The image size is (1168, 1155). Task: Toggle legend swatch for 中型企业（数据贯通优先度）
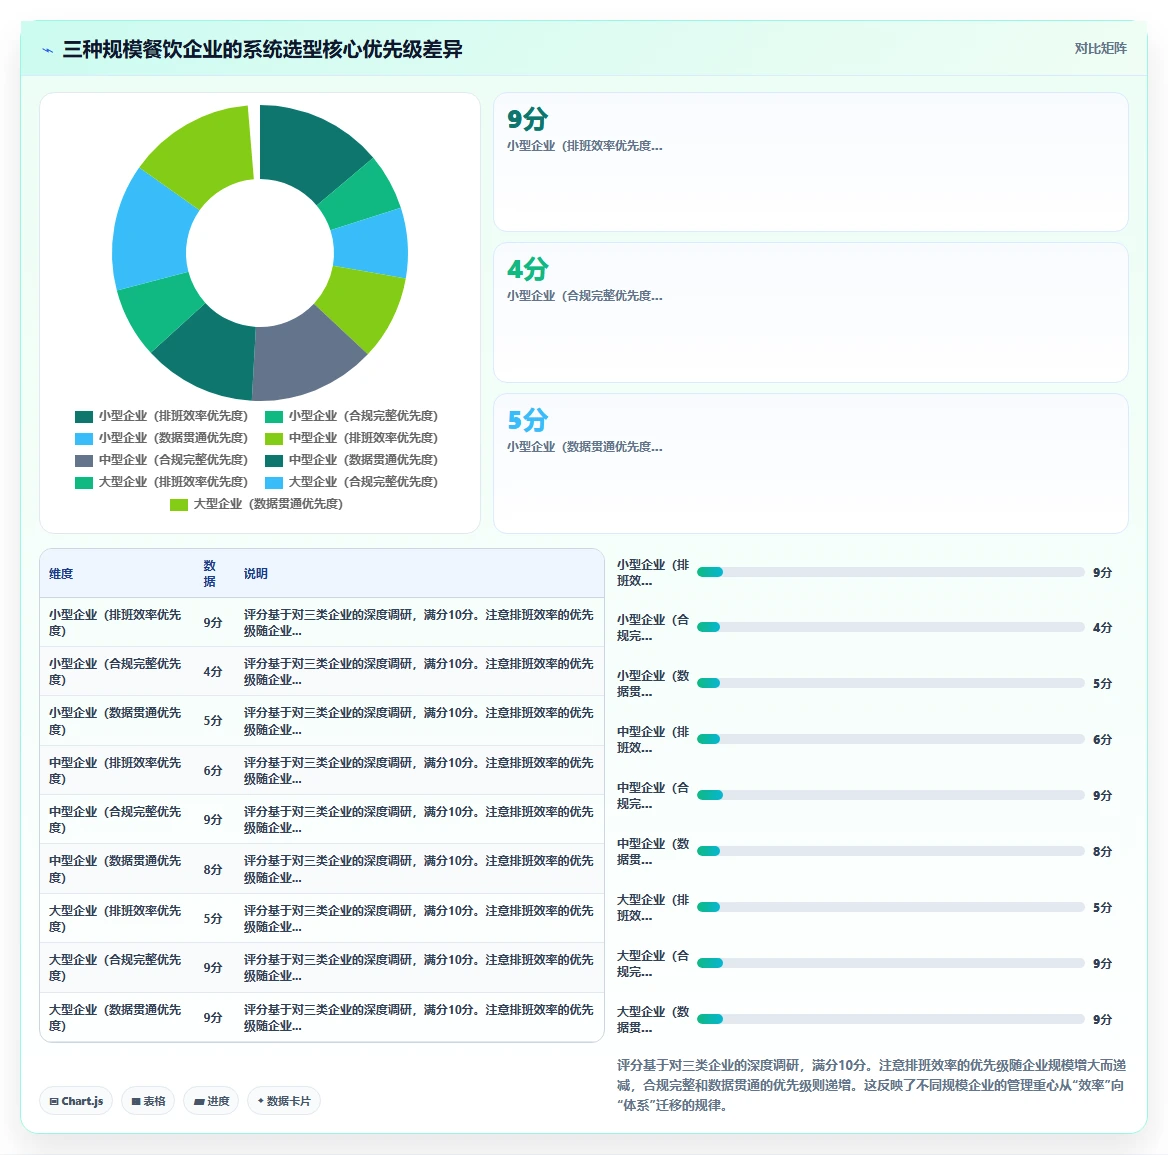pyautogui.click(x=273, y=460)
